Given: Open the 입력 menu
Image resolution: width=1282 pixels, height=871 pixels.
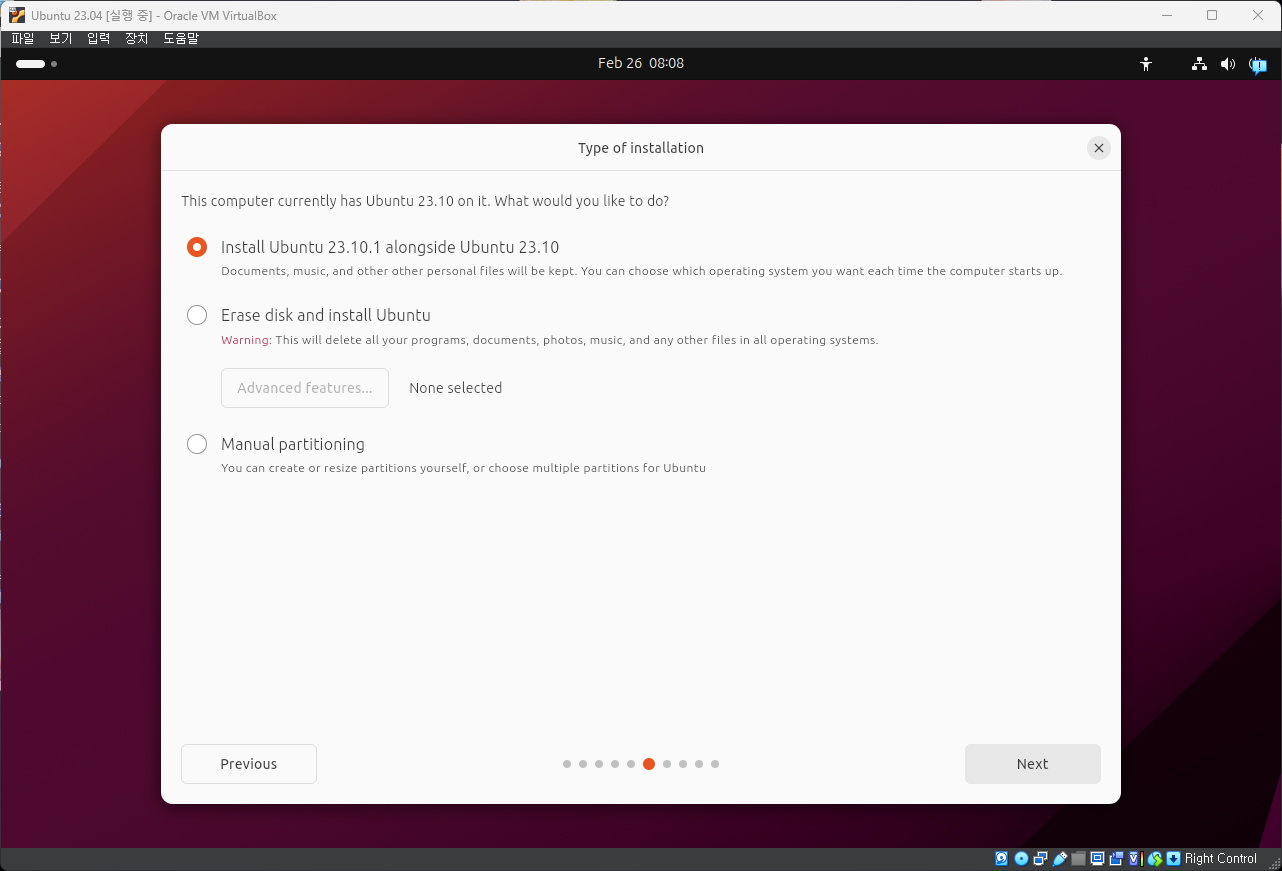Looking at the screenshot, I should tap(99, 39).
